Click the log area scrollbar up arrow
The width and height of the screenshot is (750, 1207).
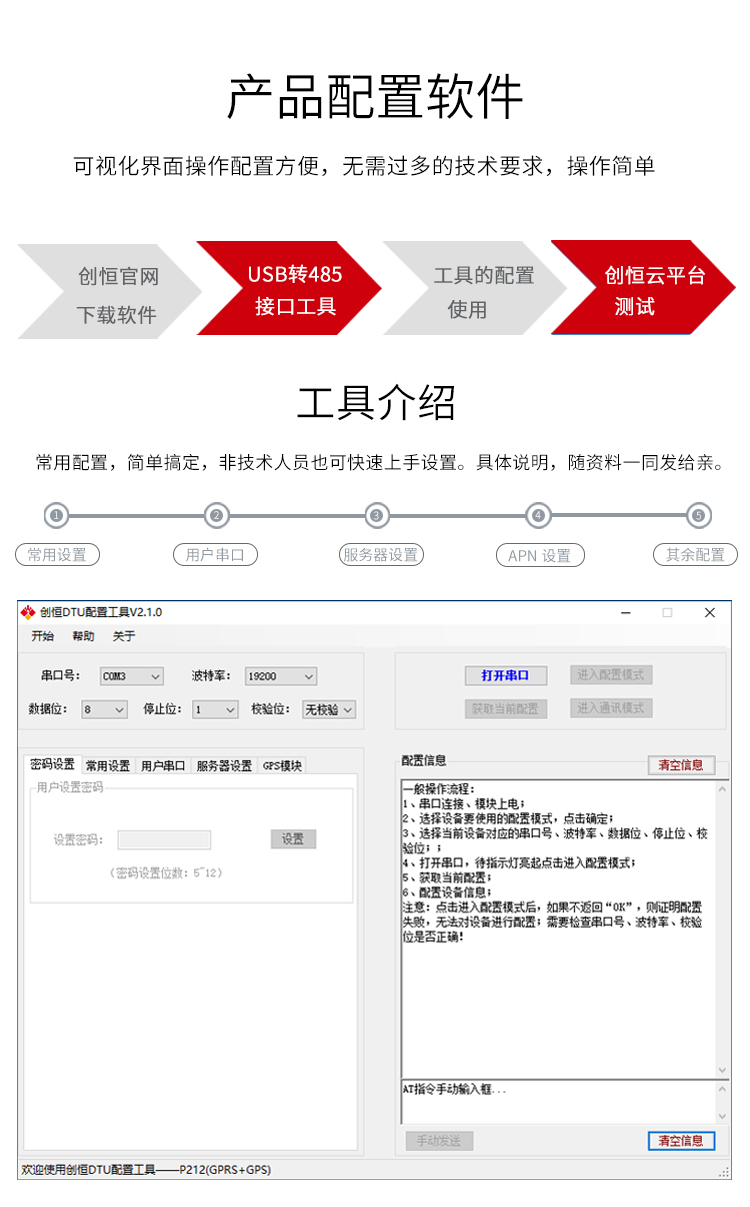[723, 788]
